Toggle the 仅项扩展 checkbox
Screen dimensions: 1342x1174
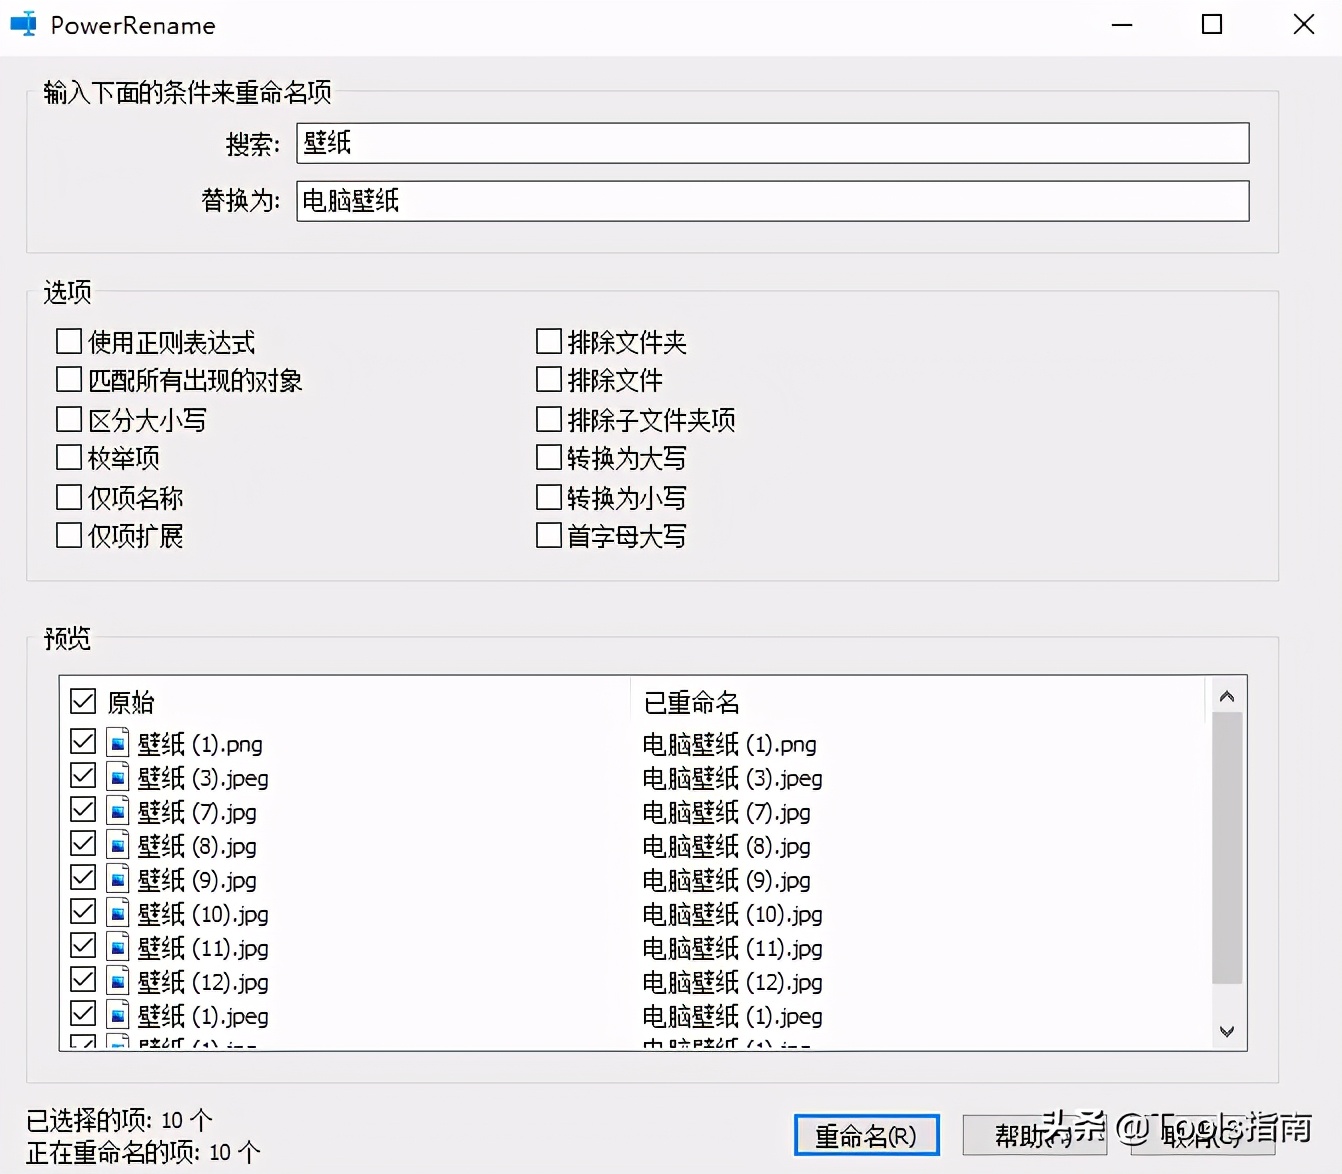pyautogui.click(x=69, y=535)
